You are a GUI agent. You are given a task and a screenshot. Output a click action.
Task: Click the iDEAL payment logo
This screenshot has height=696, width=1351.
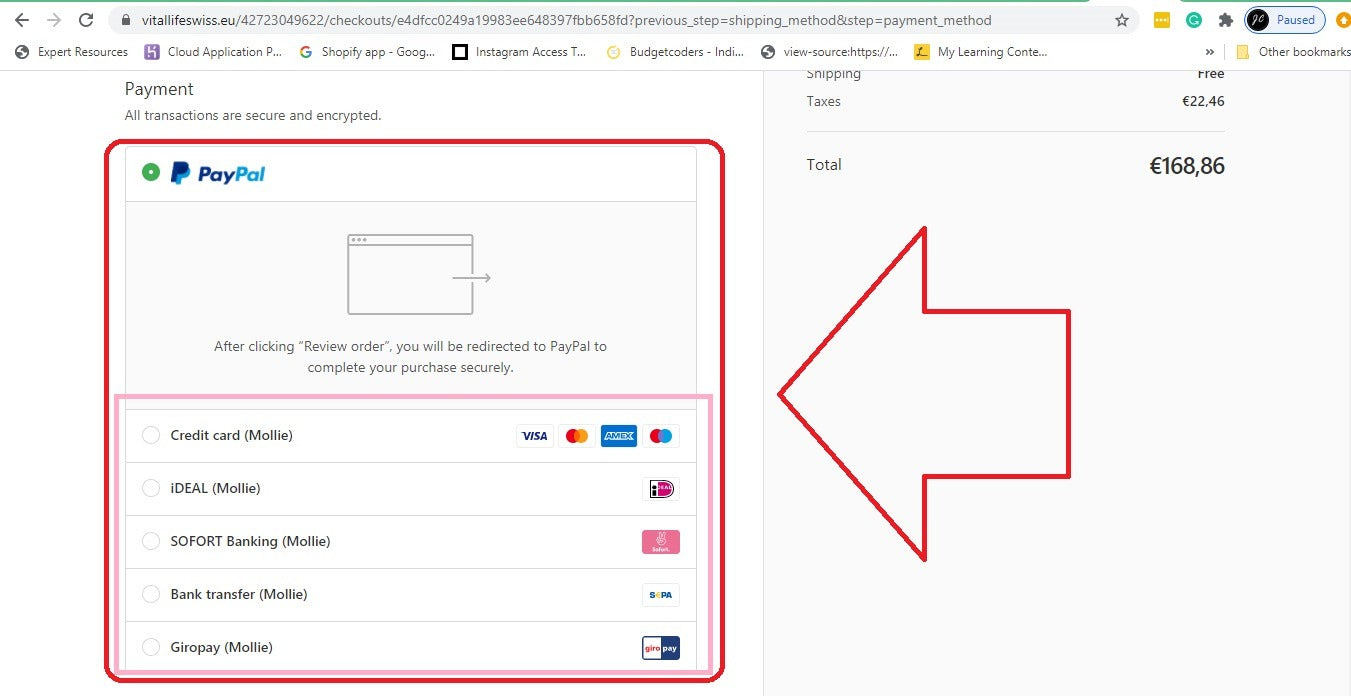(661, 489)
